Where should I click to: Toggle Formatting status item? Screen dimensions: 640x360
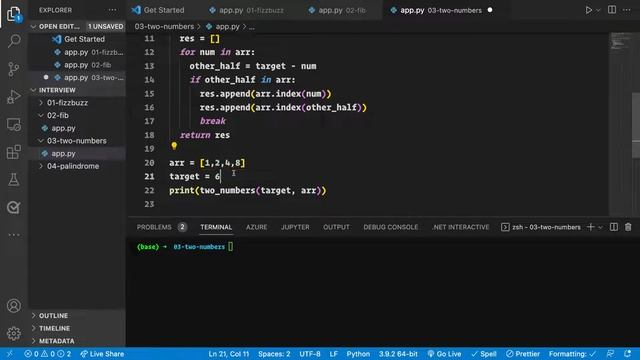[573, 354]
